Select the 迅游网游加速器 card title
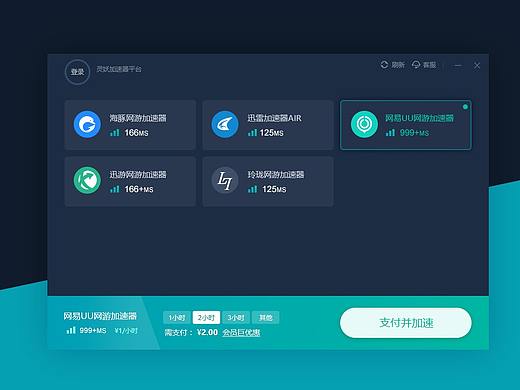Viewport: 520px width, 390px height. pos(138,174)
